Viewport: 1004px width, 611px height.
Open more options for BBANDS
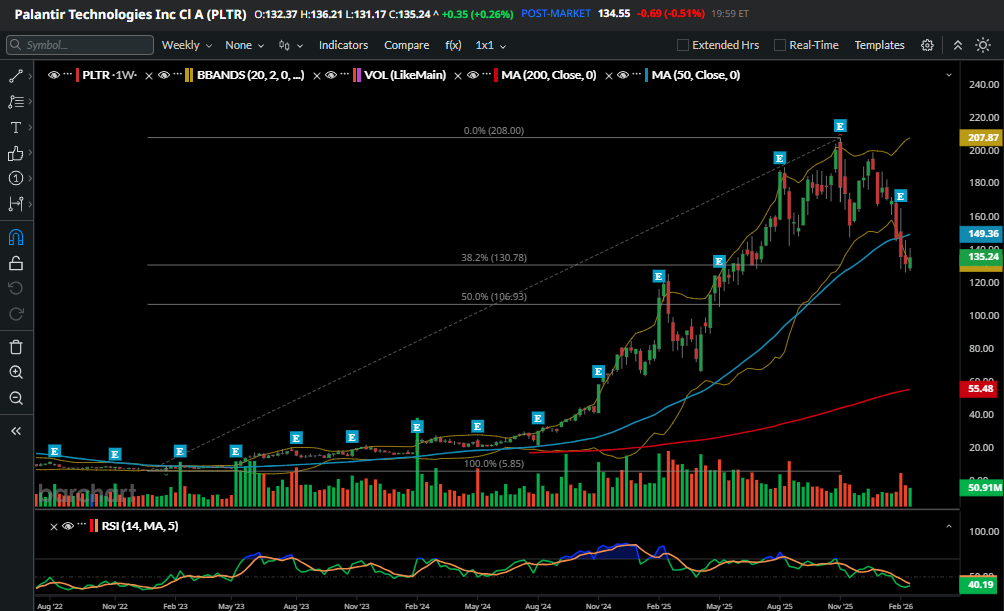click(177, 75)
